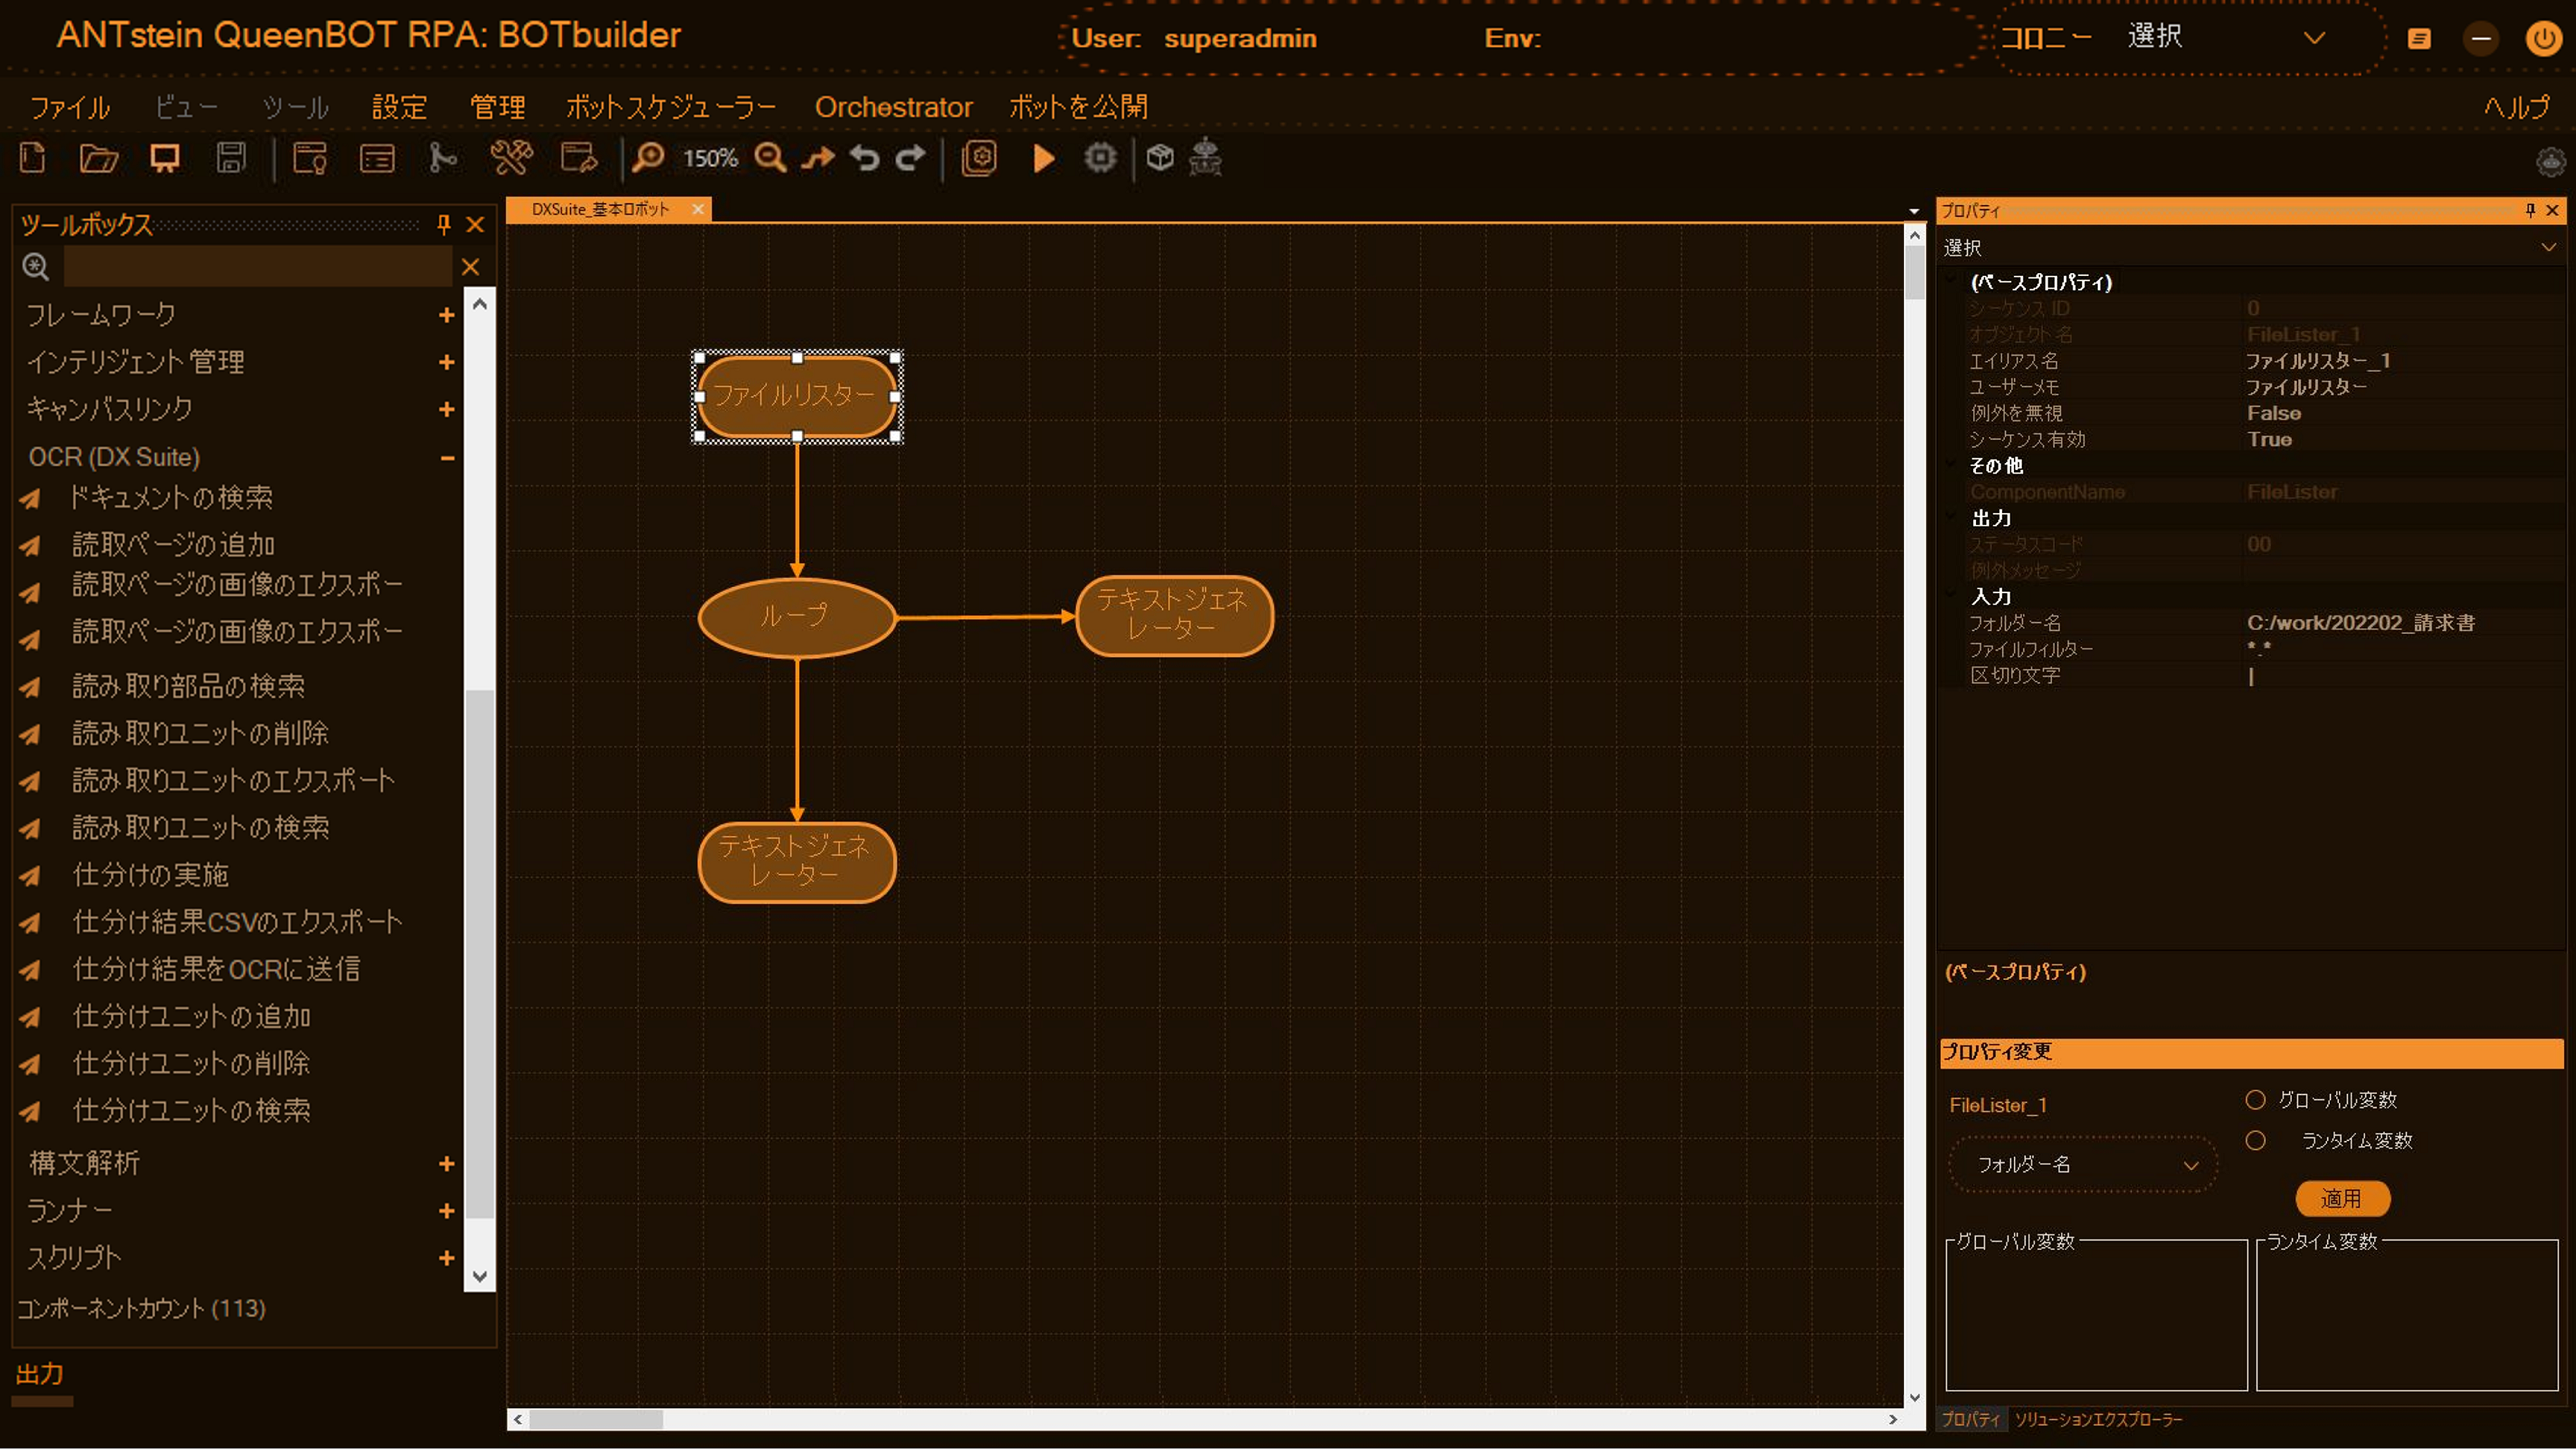Undo the last action with the undo arrow
Image resolution: width=2576 pixels, height=1455 pixels.
pos(864,158)
